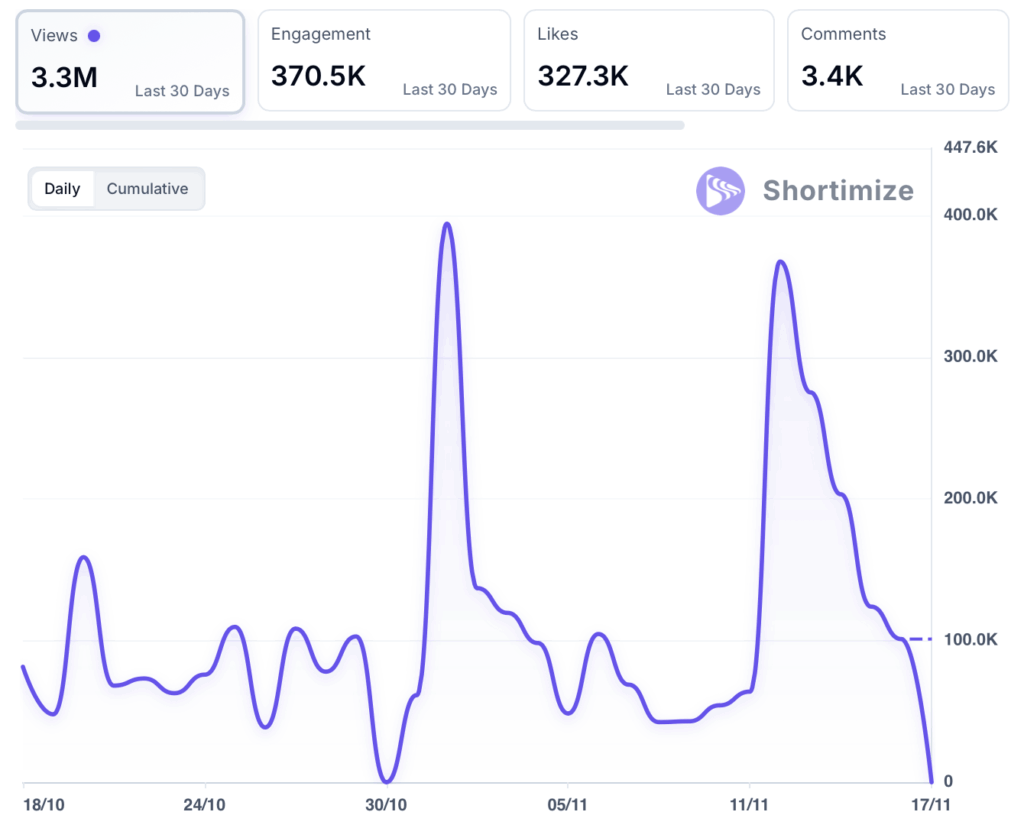The width and height of the screenshot is (1024, 828).
Task: Click the 3.3M views total
Action: 64,78
